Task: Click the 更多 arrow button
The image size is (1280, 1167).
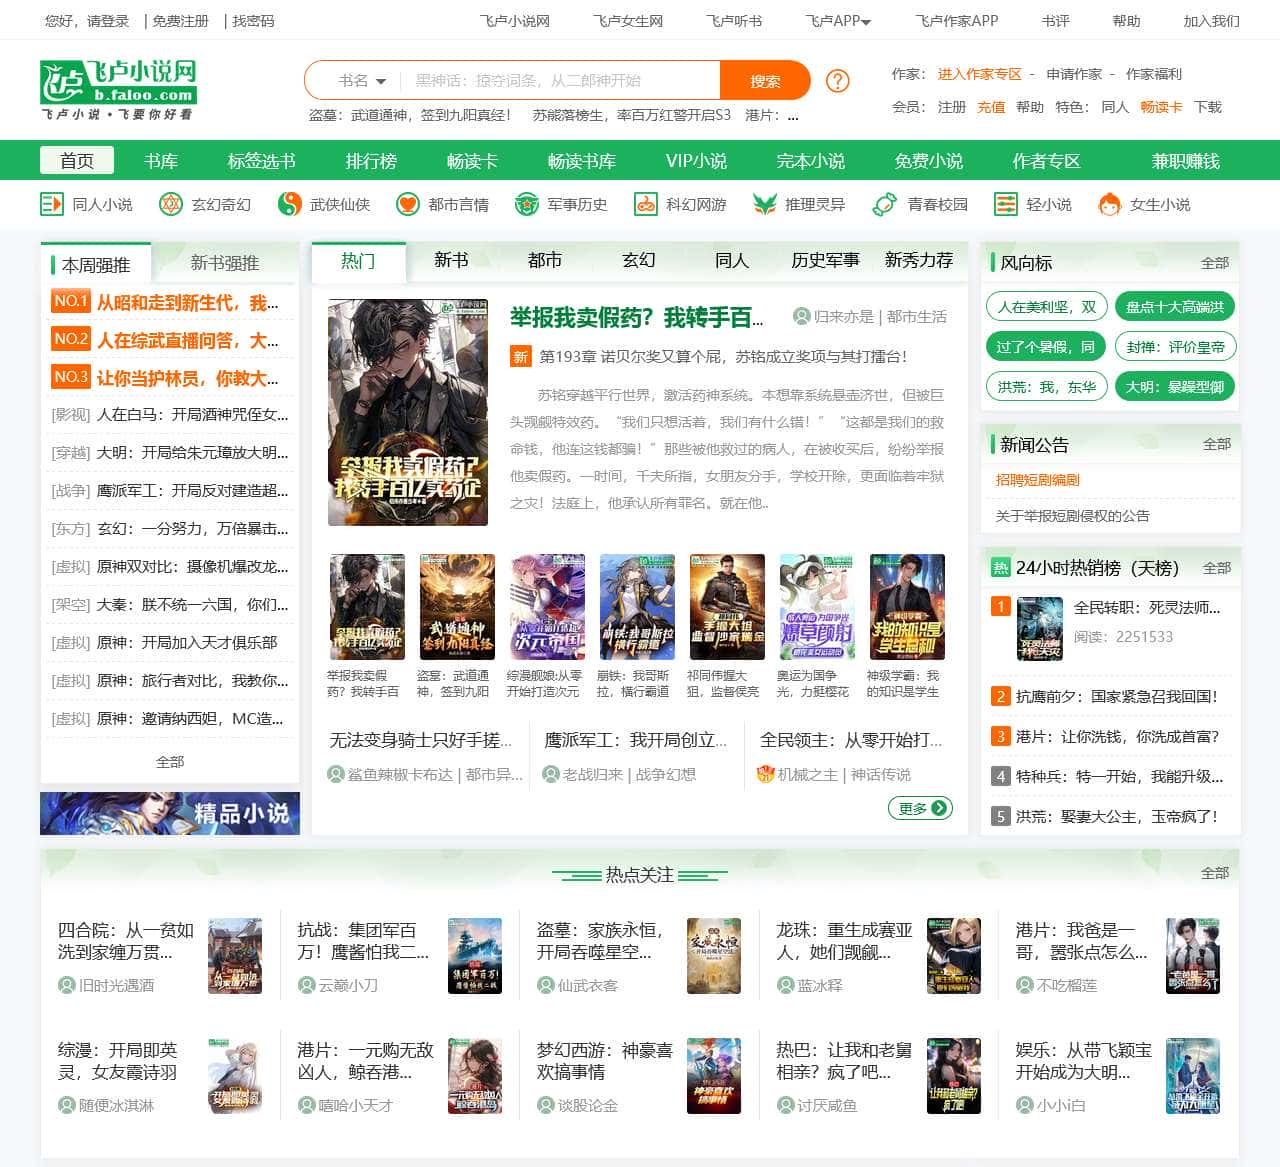Action: pos(920,808)
